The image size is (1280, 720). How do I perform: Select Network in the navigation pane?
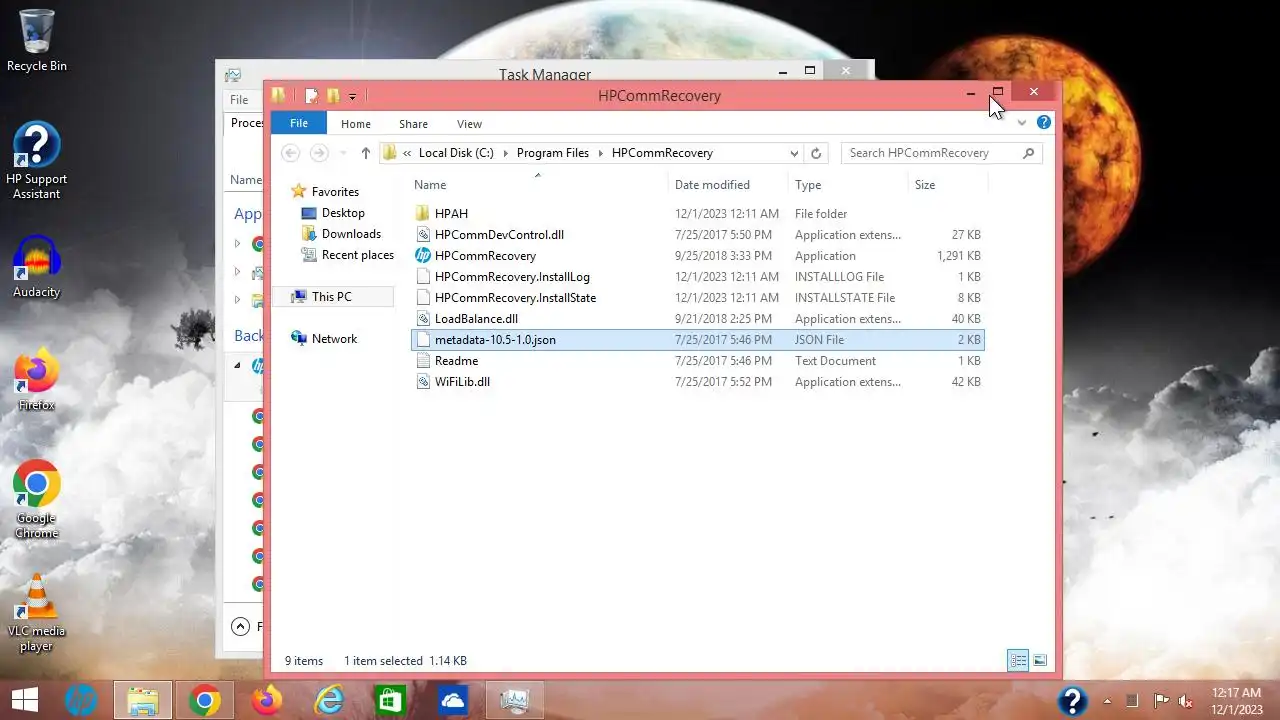pyautogui.click(x=334, y=339)
